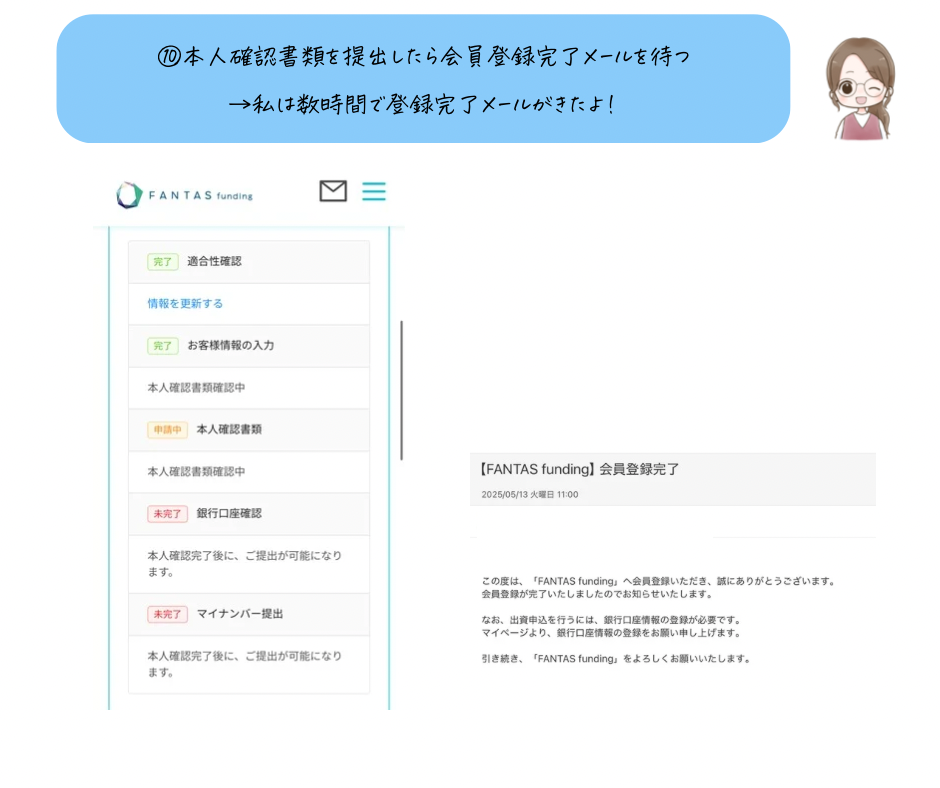Click 本人確認書類確認中 text under お客様情報の入力
This screenshot has width=940, height=788.
click(x=197, y=388)
